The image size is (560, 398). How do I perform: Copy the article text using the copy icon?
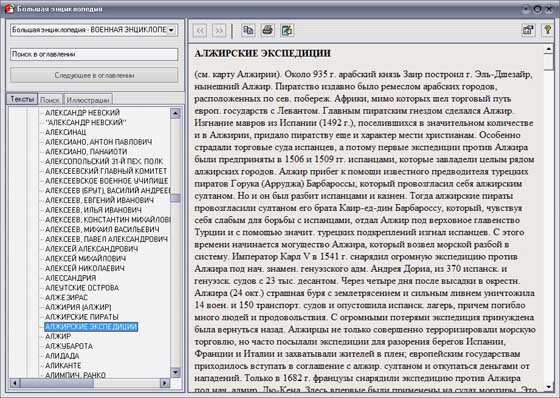tap(248, 30)
